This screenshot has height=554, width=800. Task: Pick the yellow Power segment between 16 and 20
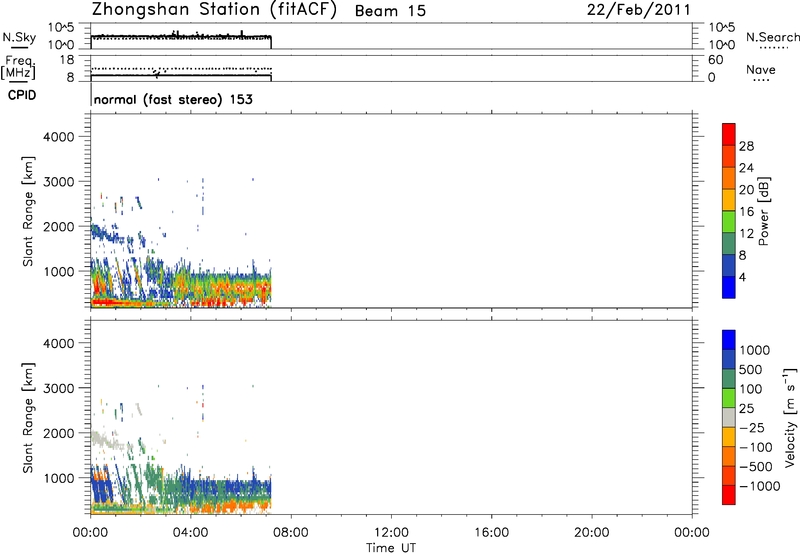tap(729, 200)
